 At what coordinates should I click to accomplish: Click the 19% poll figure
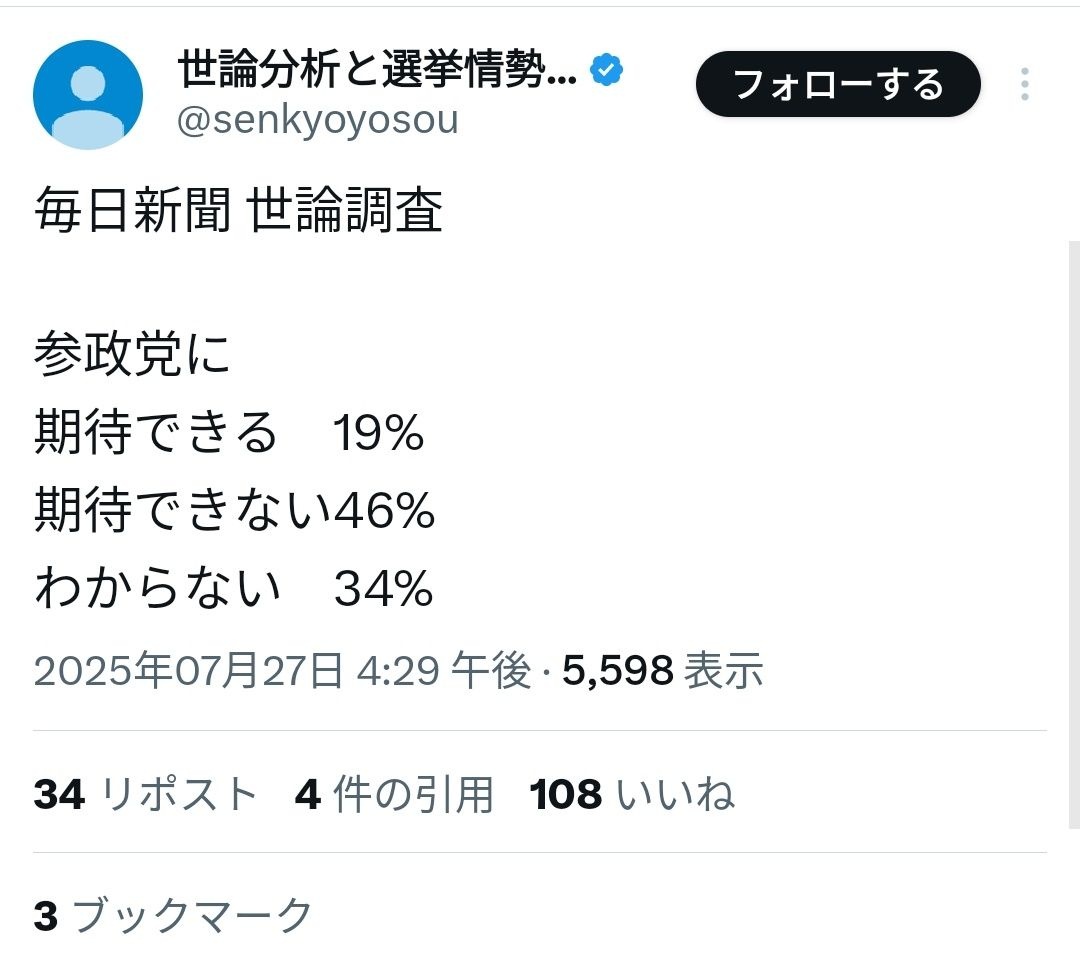tap(379, 434)
